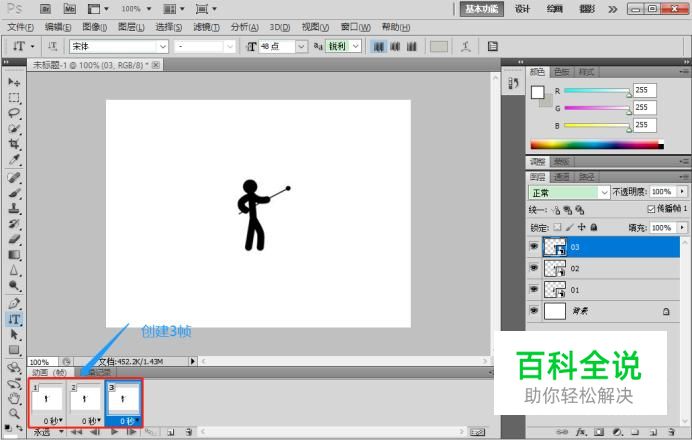Screen dimensions: 692x440
Task: Select animation frame 2 thumbnail
Action: tap(85, 399)
